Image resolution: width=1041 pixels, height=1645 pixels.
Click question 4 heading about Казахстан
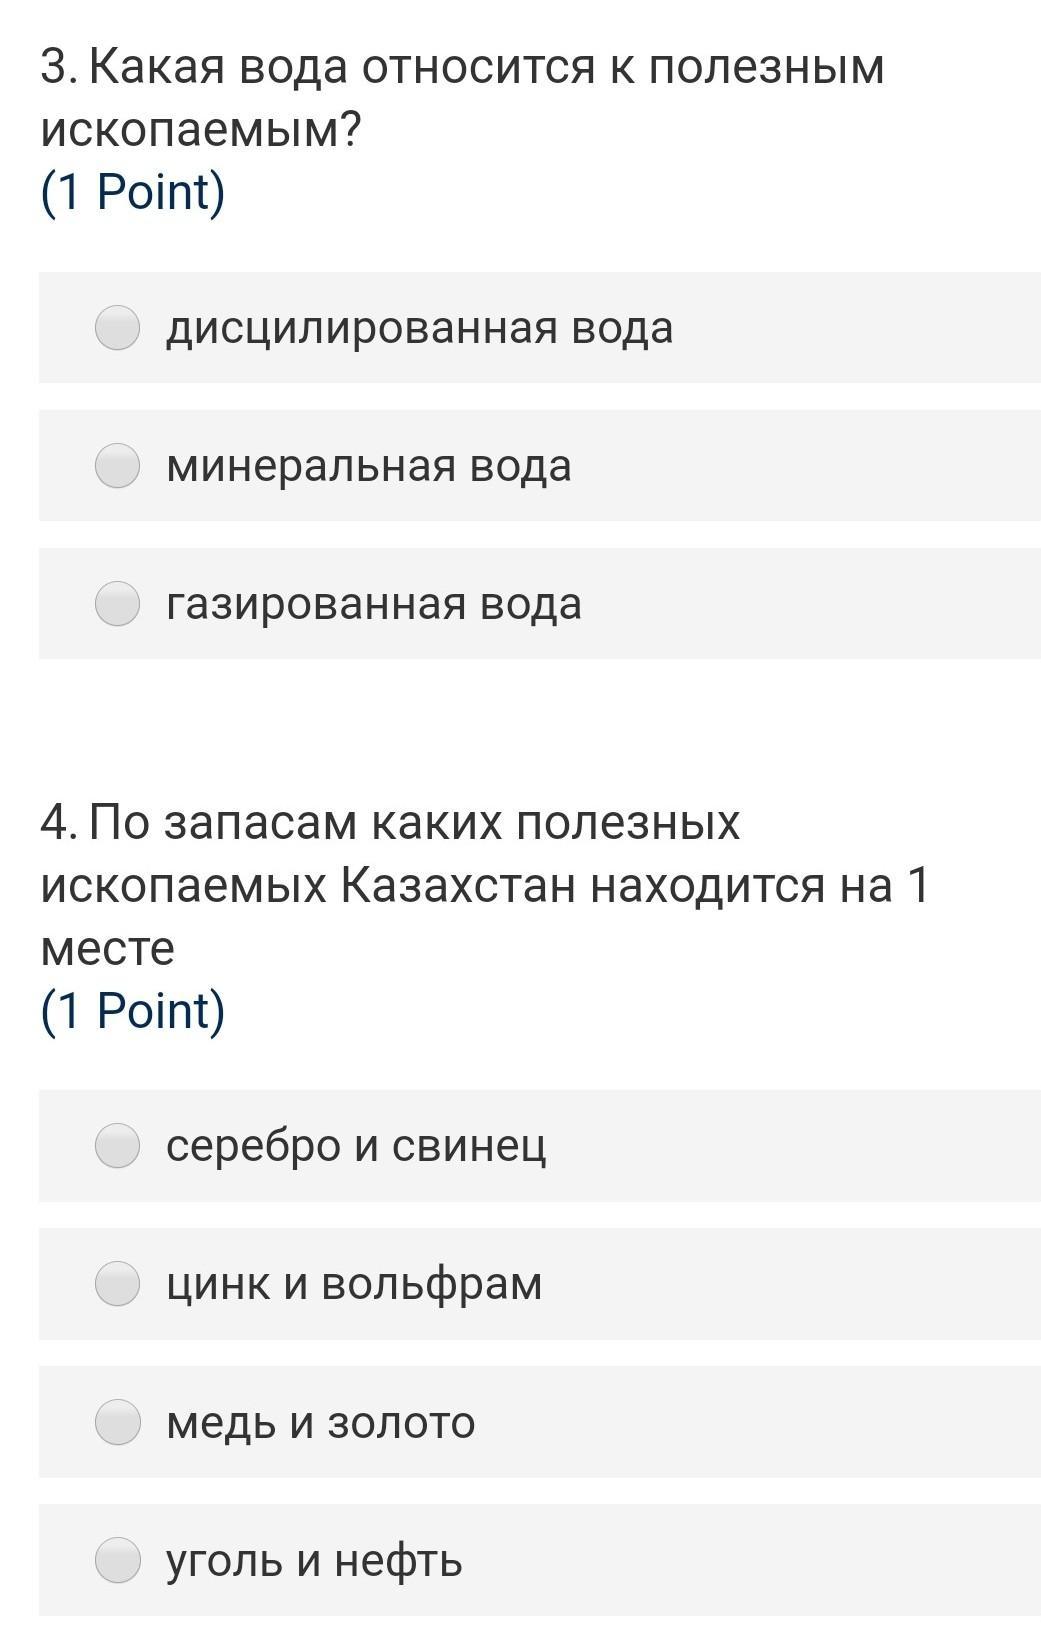point(484,855)
